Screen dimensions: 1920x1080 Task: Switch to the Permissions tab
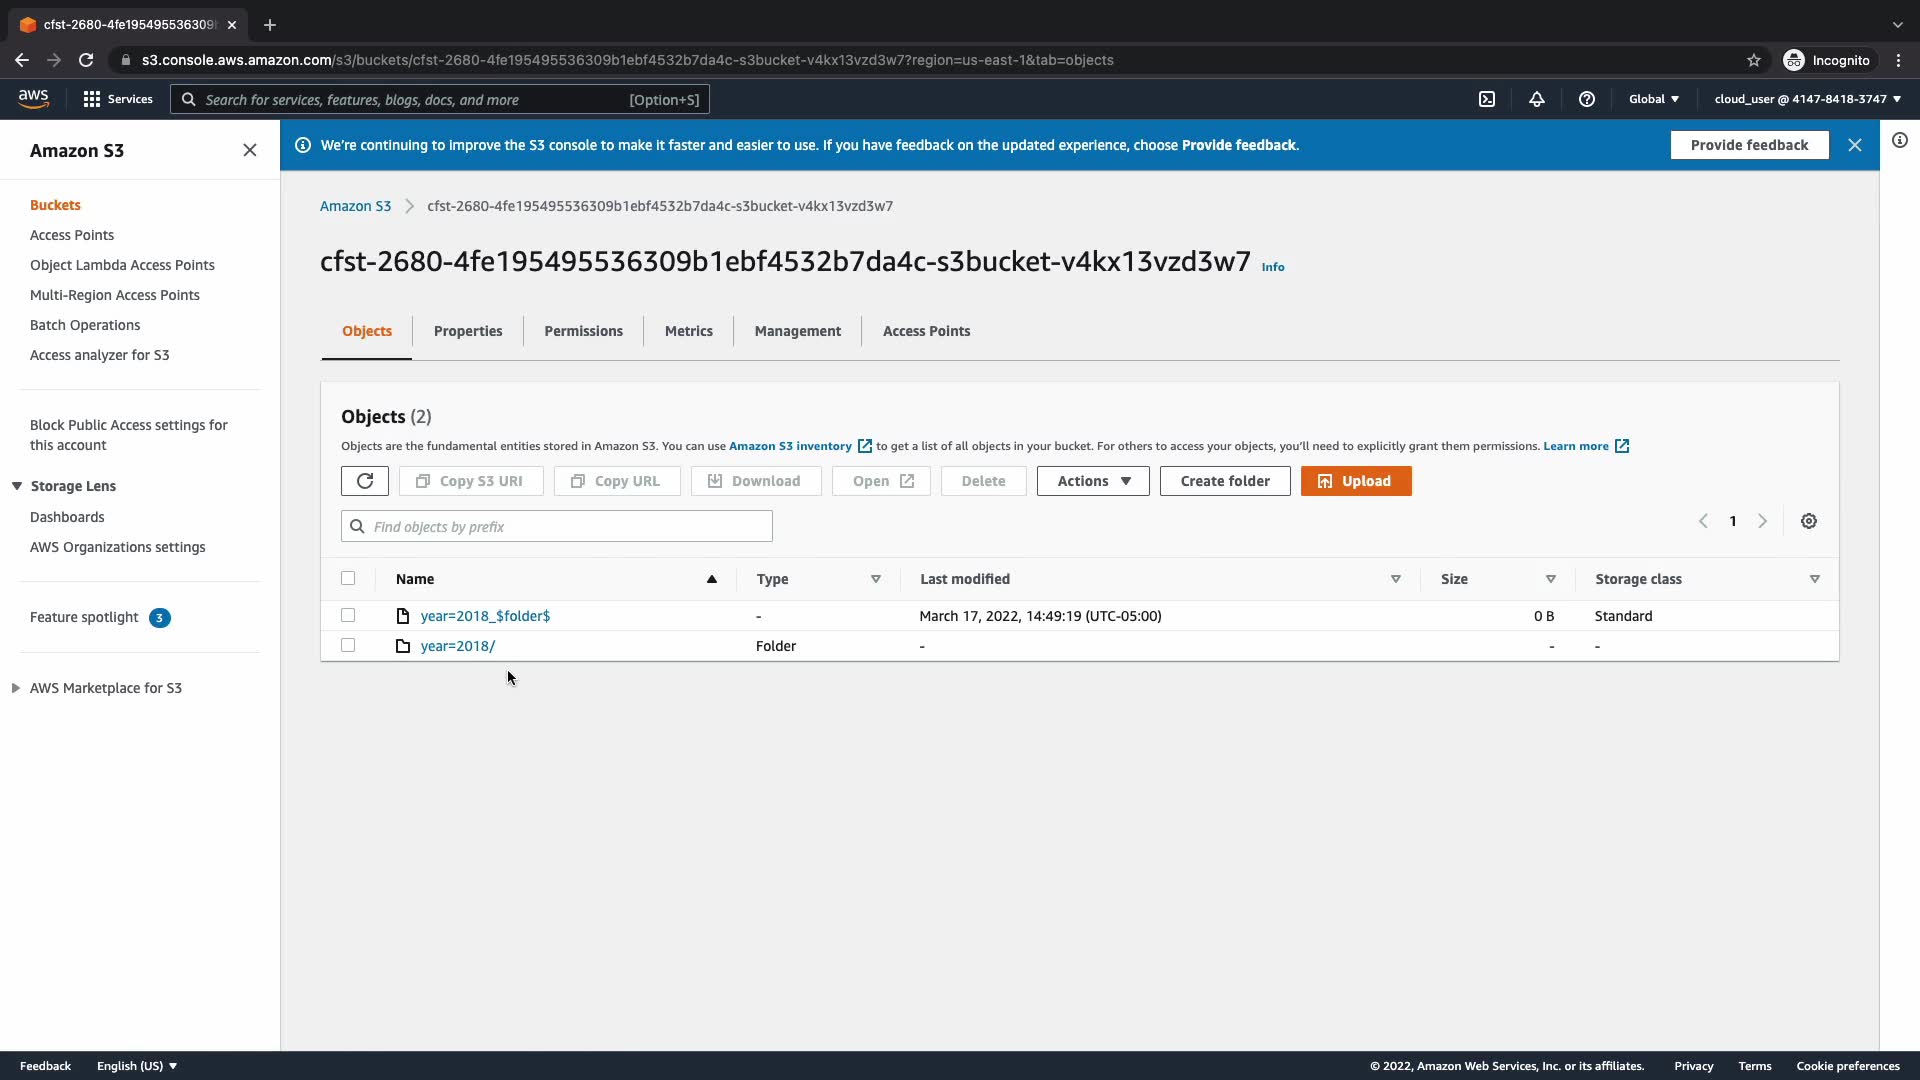[x=583, y=331]
